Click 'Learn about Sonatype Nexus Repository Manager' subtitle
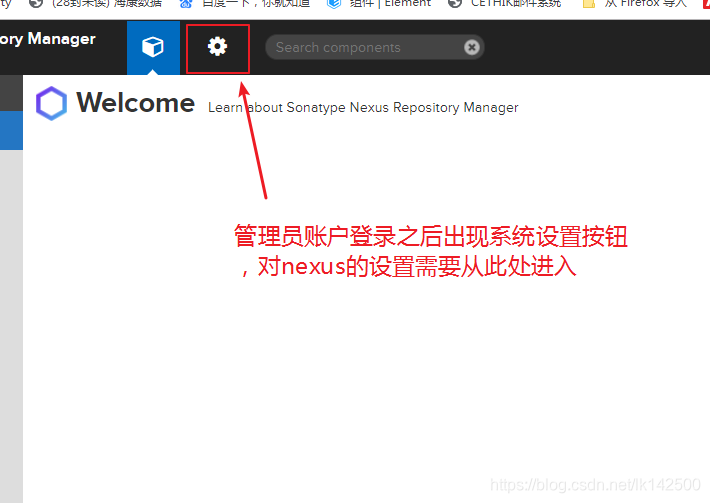710x503 pixels. pos(363,108)
